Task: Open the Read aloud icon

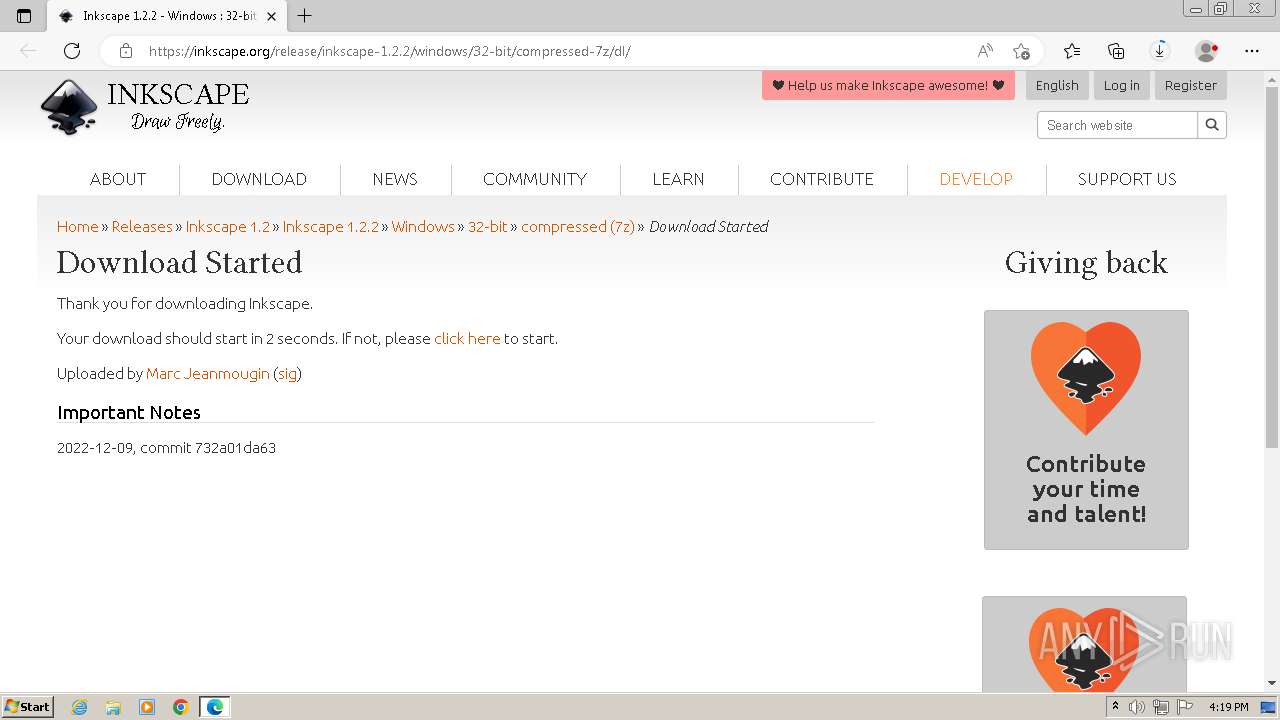Action: click(x=985, y=51)
